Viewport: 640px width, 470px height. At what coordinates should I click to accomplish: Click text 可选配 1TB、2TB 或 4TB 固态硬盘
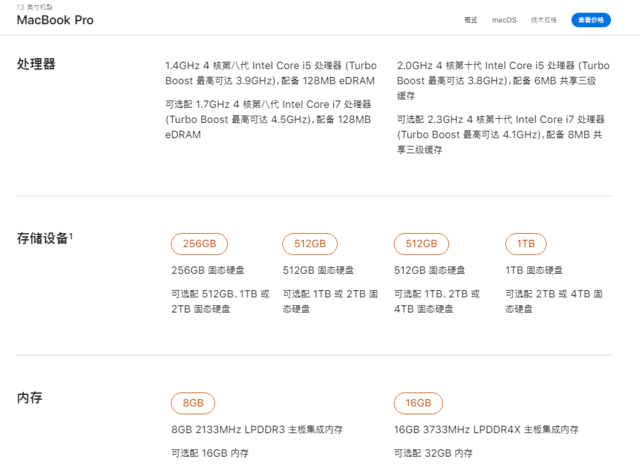pyautogui.click(x=437, y=302)
